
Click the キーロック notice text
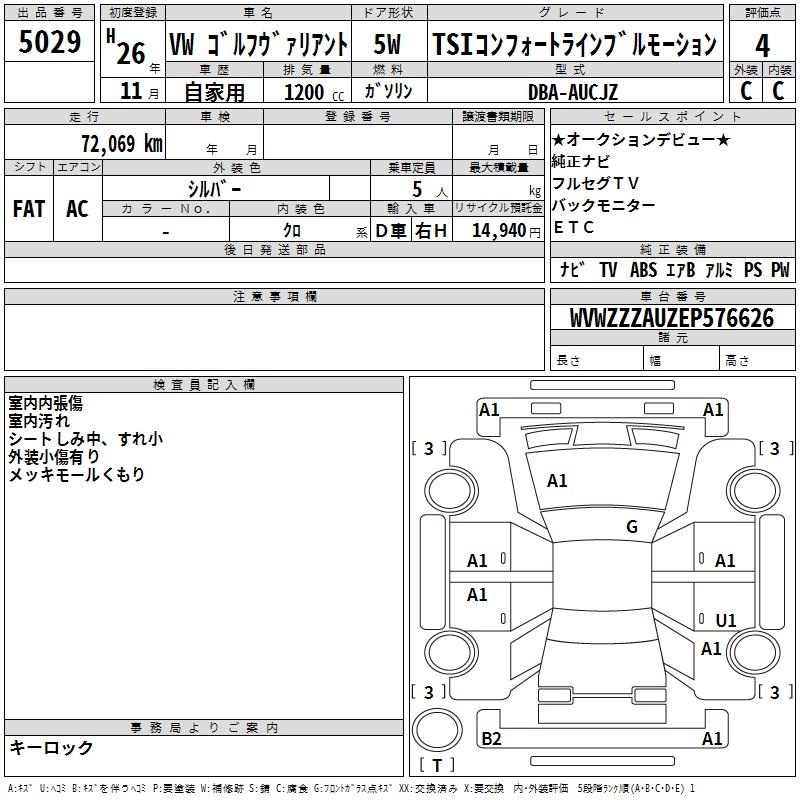pyautogui.click(x=51, y=747)
